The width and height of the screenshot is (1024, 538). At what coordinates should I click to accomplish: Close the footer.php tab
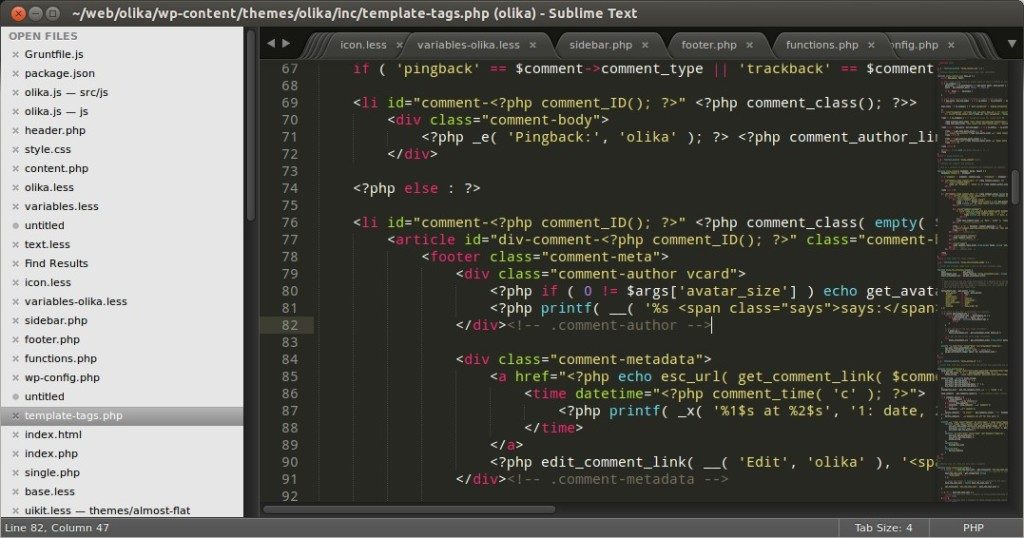(750, 45)
